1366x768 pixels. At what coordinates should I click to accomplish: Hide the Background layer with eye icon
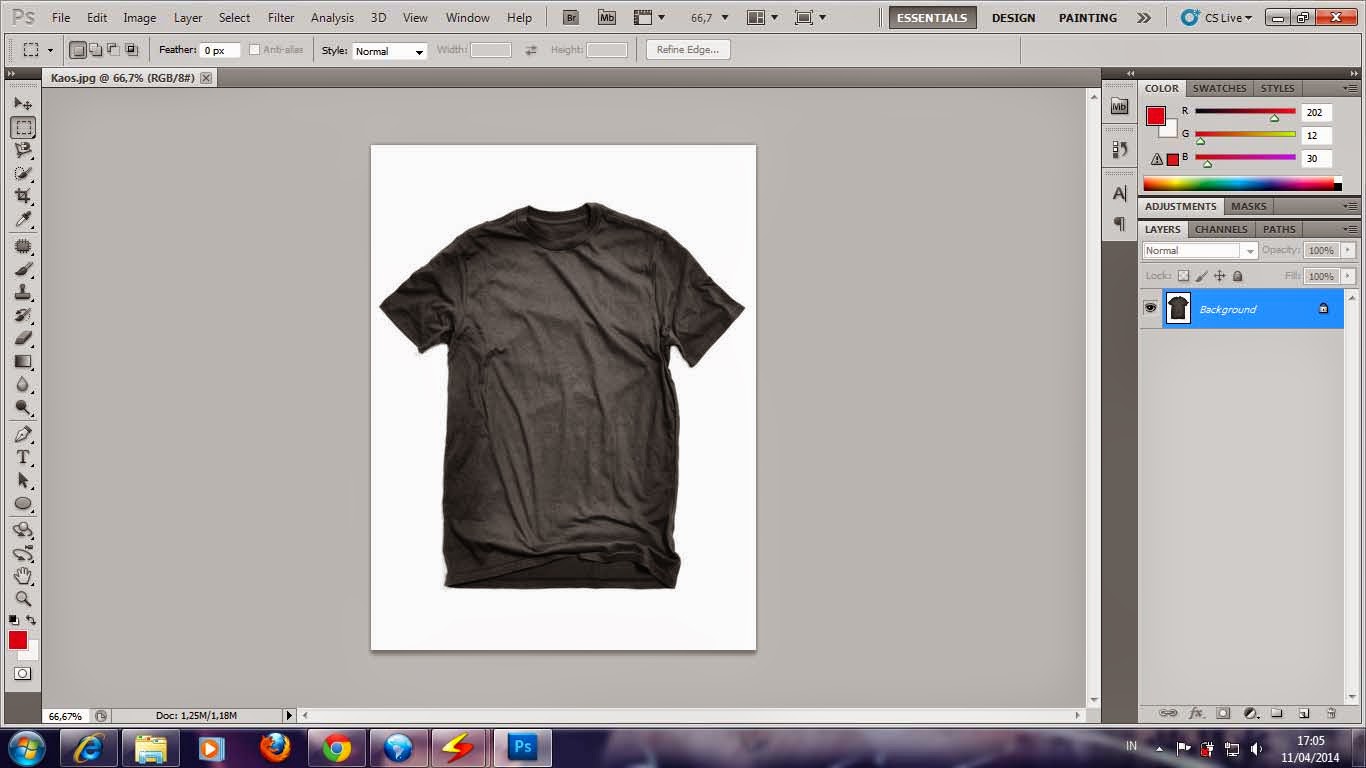pos(1150,309)
